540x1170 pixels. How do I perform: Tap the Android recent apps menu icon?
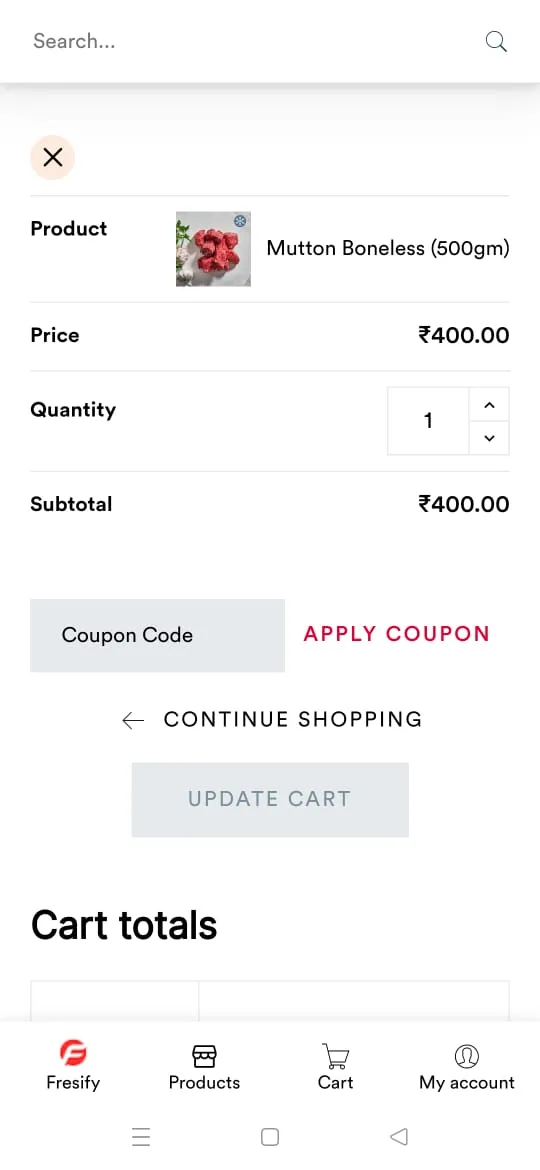[141, 1137]
